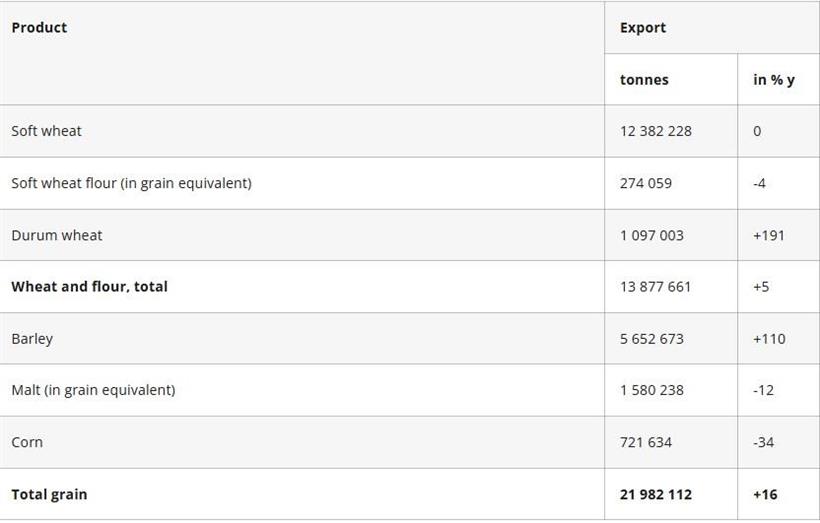Image resolution: width=820 pixels, height=523 pixels.
Task: Click the Durum wheat row label
Action: (57, 235)
